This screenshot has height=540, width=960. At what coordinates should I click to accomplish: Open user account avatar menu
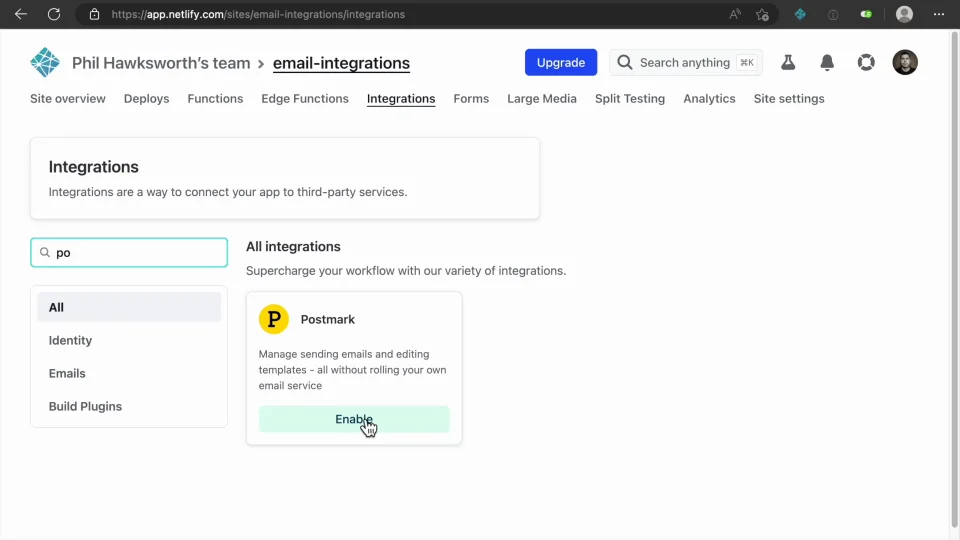click(x=905, y=62)
